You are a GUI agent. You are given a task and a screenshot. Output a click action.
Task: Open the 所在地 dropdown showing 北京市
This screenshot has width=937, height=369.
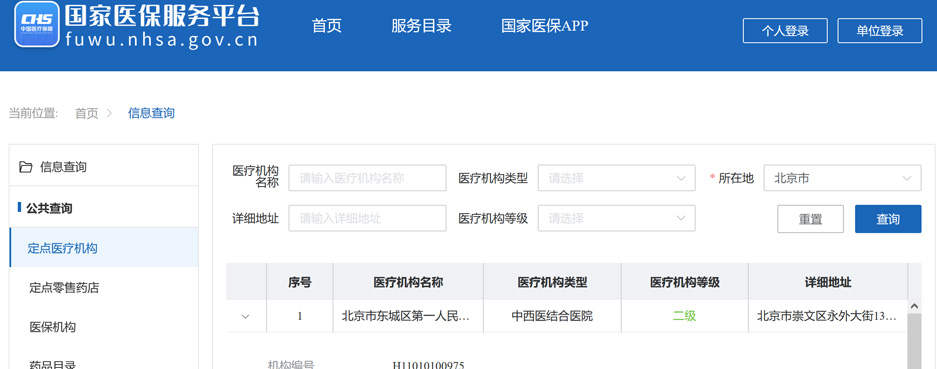point(842,178)
